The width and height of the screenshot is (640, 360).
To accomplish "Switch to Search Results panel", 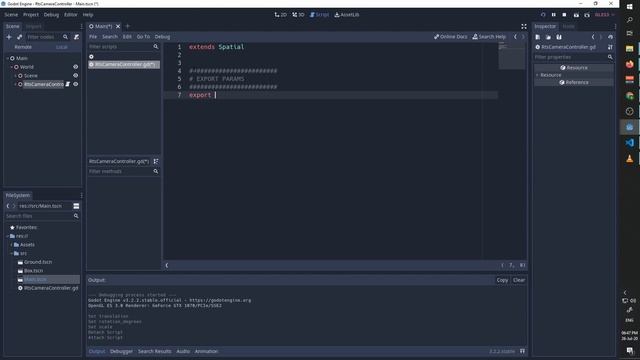I will (155, 351).
